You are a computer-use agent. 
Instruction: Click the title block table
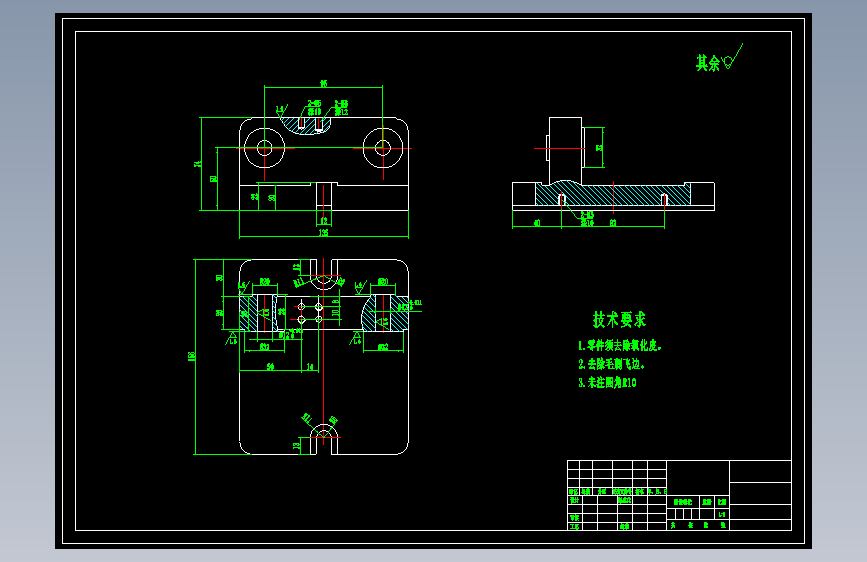click(679, 495)
